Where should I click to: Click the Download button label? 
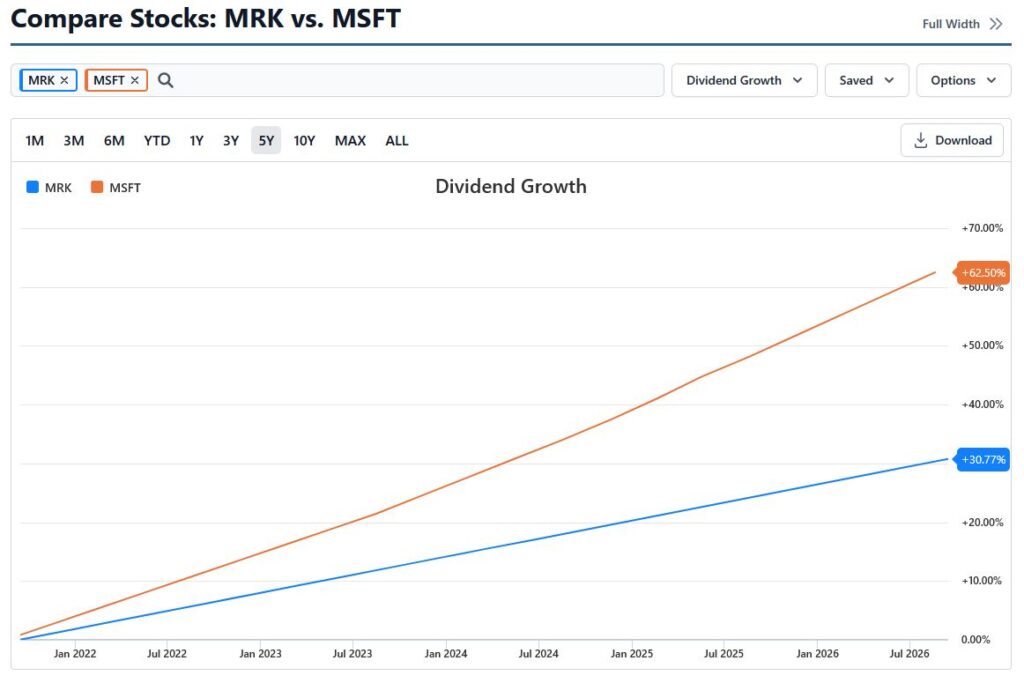pos(963,140)
